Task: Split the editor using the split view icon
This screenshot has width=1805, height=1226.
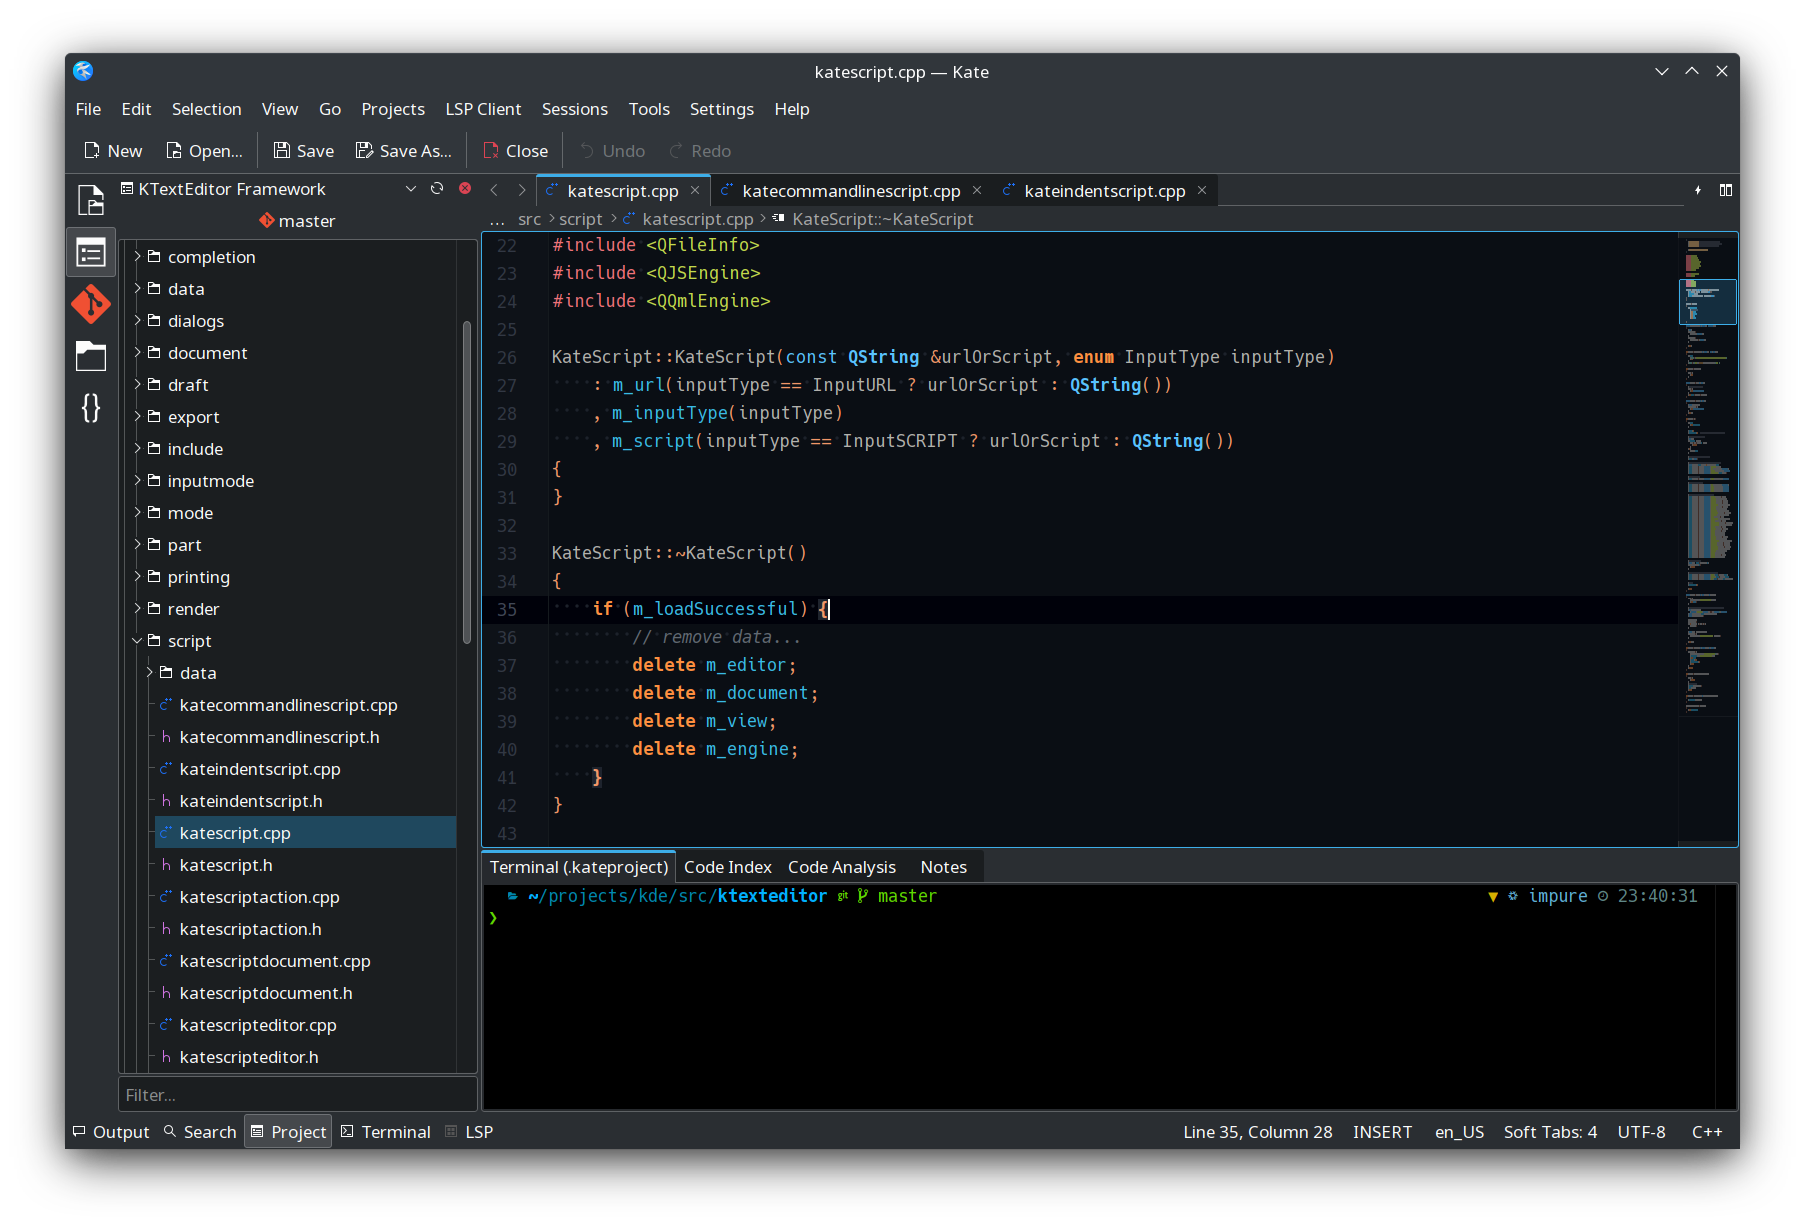Action: (x=1726, y=189)
